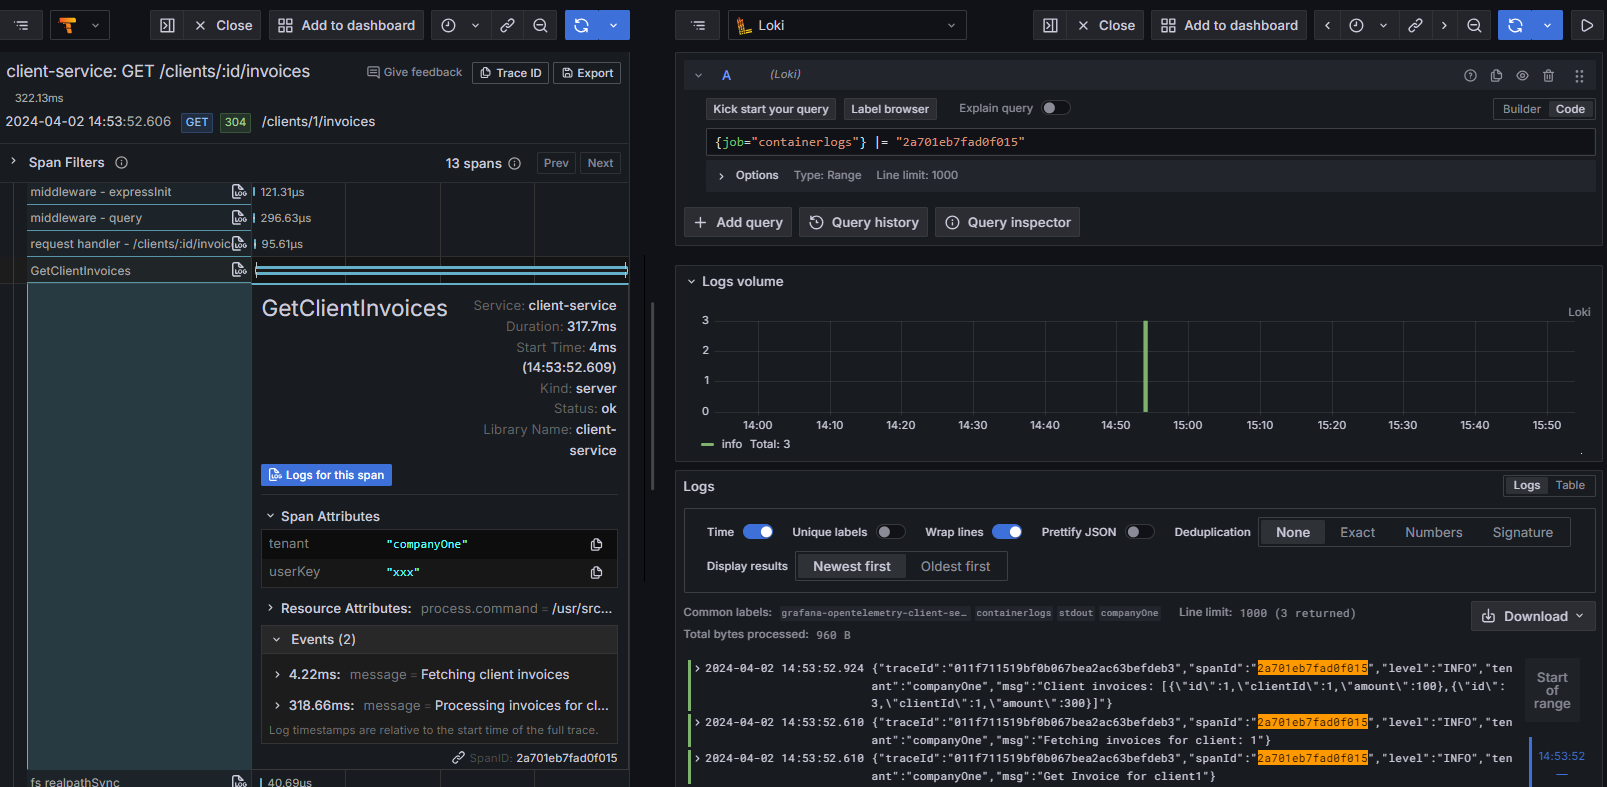The width and height of the screenshot is (1607, 787).
Task: Open Download dropdown for logs
Action: click(1532, 616)
